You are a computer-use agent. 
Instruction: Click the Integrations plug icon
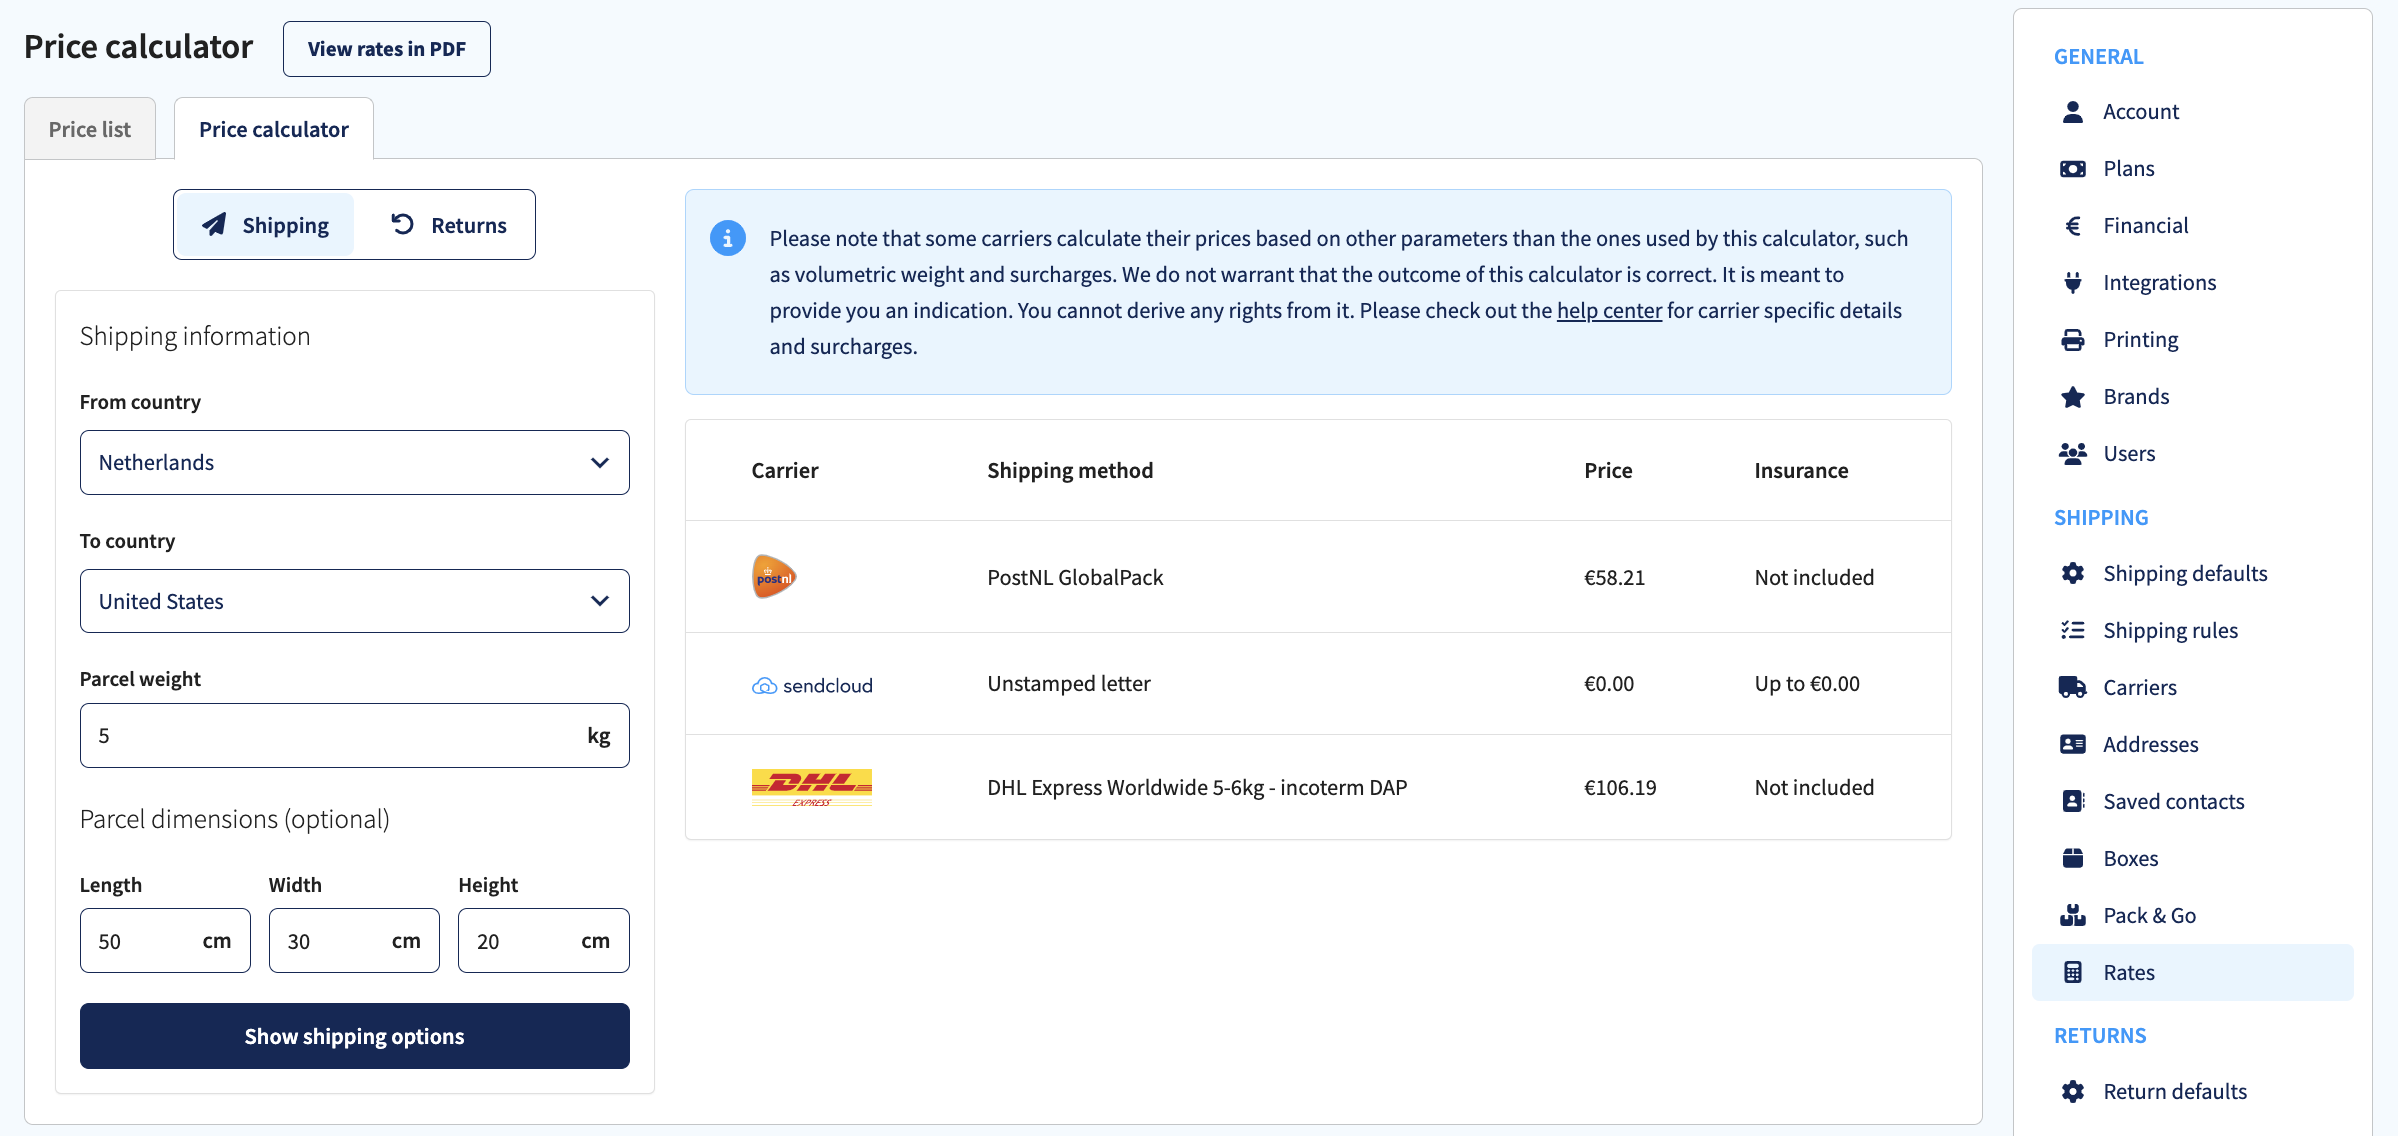[x=2073, y=283]
